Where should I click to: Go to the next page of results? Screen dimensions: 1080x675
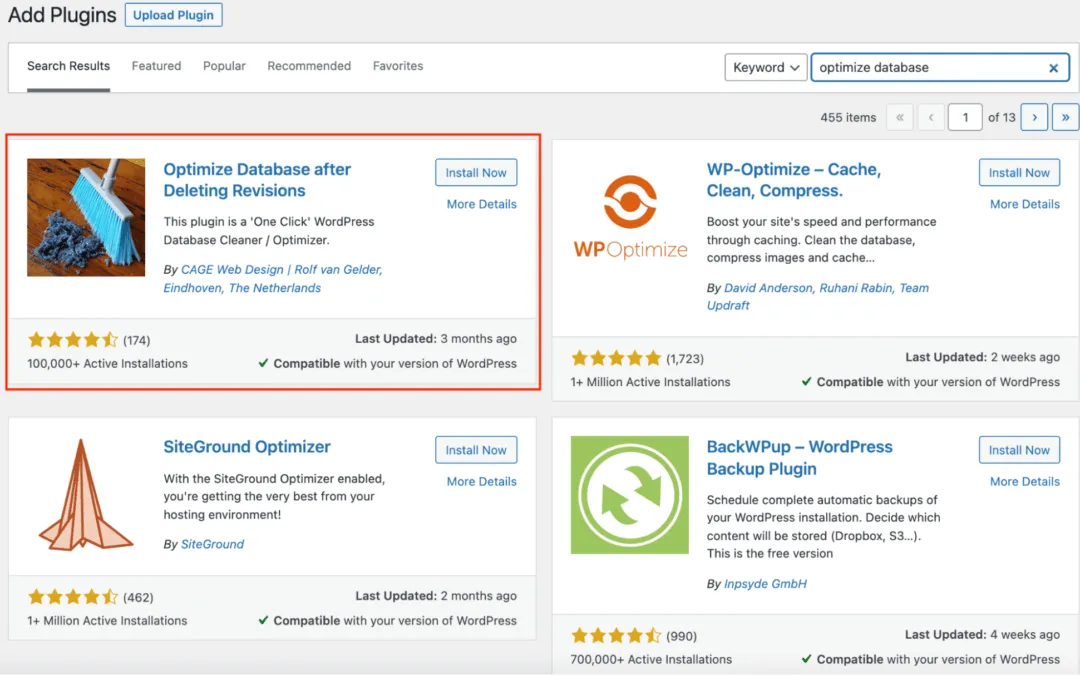(1034, 117)
